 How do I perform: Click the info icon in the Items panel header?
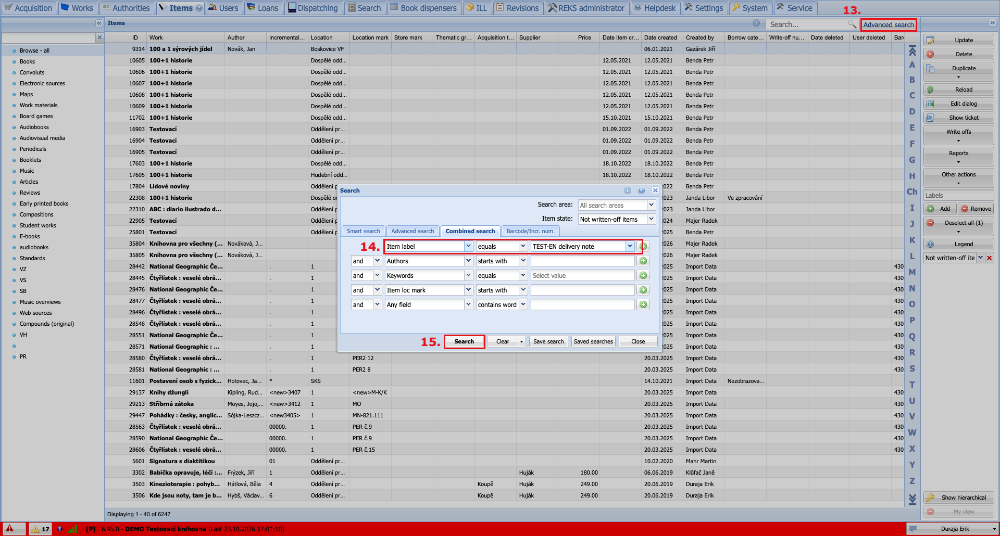(x=756, y=23)
